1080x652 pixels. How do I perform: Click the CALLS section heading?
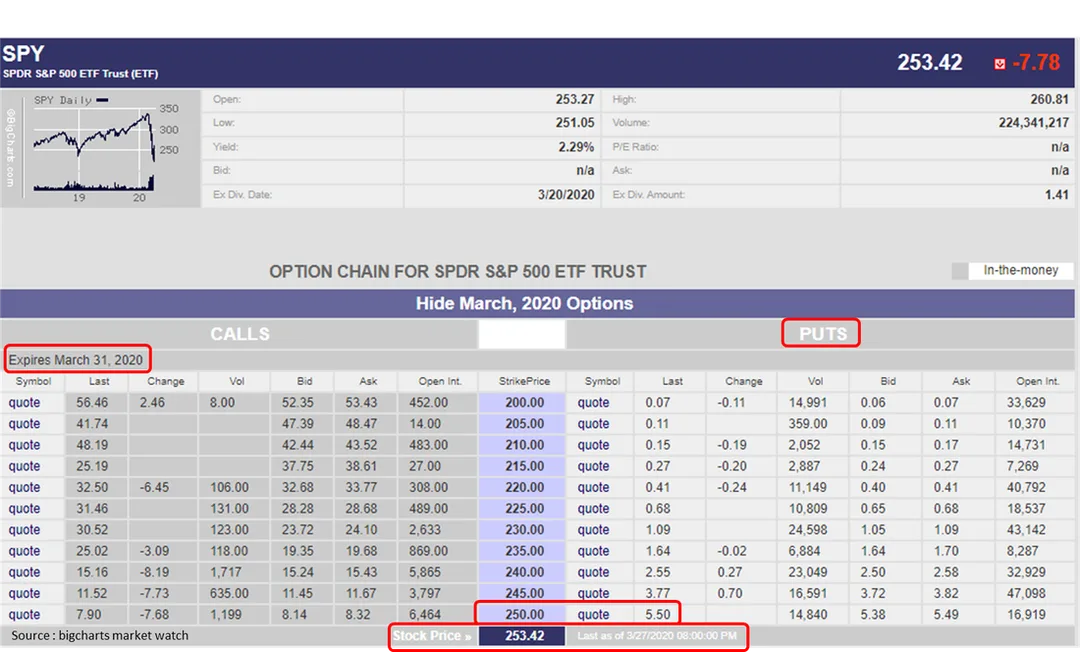[240, 335]
